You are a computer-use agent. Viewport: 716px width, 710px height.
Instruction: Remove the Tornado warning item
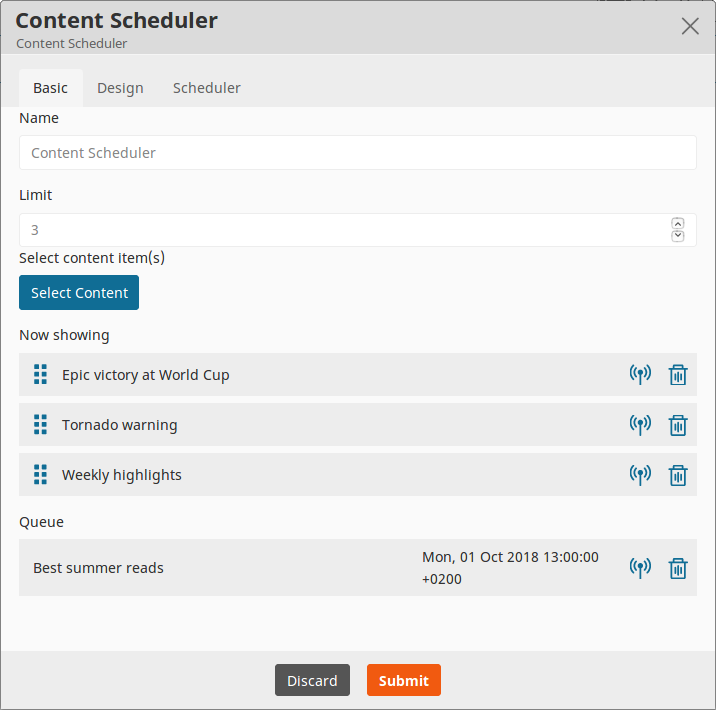[x=678, y=425]
